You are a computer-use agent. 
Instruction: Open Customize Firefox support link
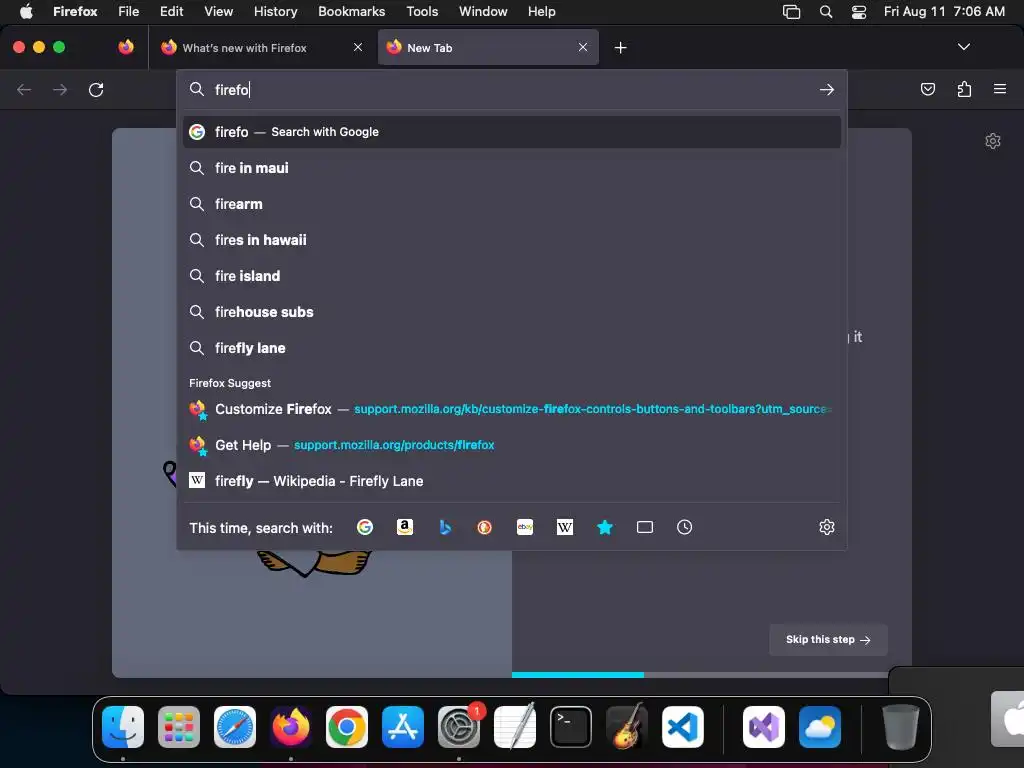512,409
